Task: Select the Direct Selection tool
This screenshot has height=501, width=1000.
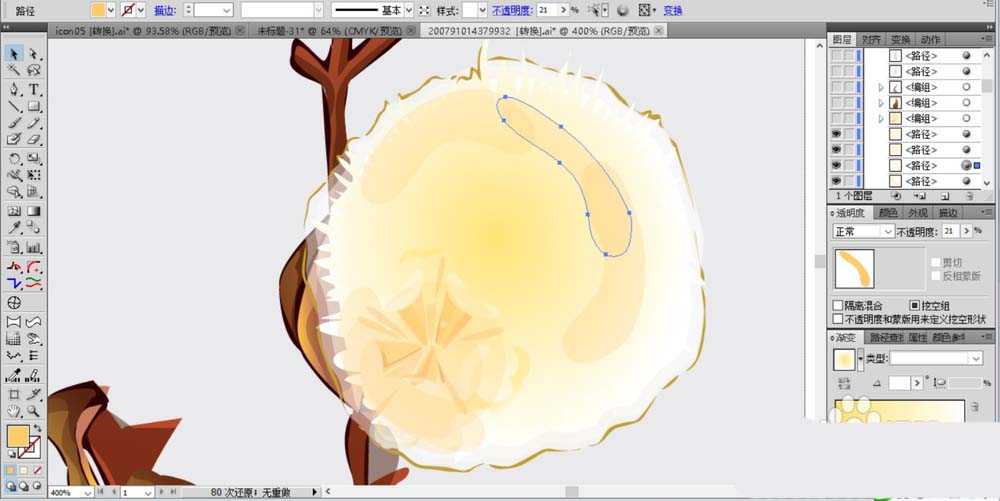Action: pyautogui.click(x=34, y=54)
